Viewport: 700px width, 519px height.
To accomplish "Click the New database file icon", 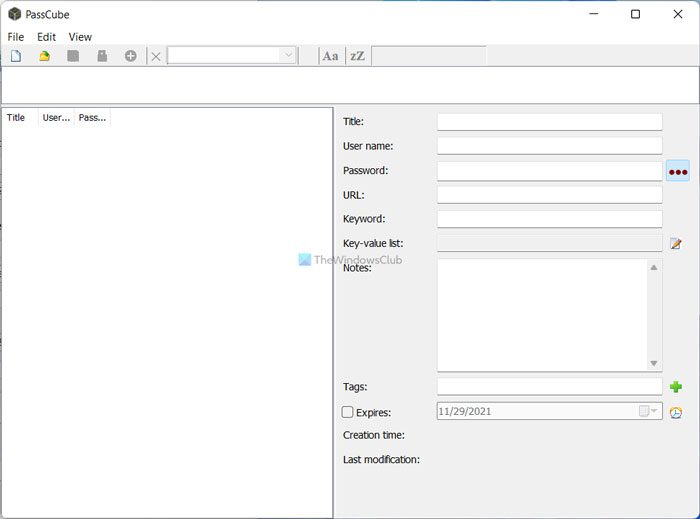I will (16, 56).
